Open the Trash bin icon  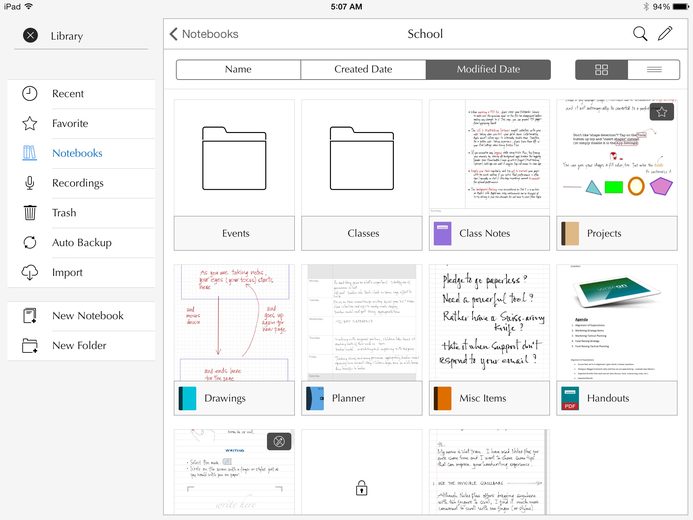(30, 213)
